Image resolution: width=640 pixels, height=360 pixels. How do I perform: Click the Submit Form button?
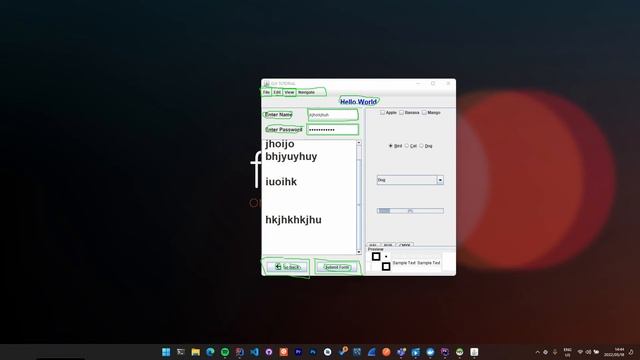click(x=337, y=267)
